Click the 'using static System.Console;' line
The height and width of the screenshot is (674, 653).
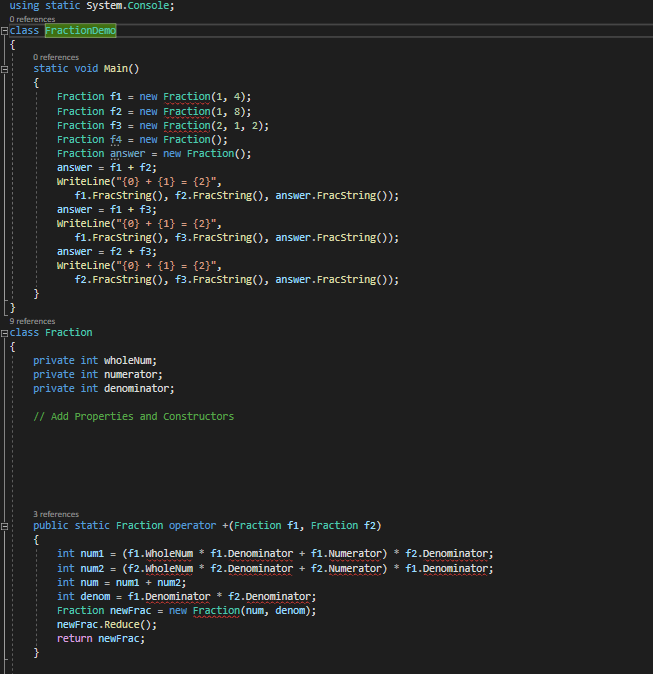92,6
